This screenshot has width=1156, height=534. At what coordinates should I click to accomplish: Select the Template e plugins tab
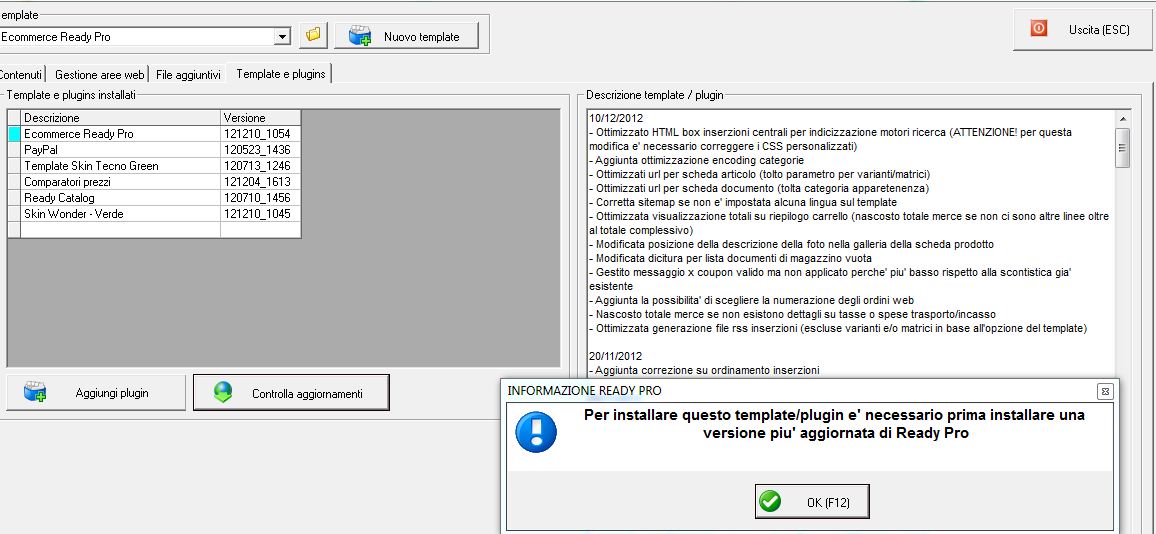click(280, 74)
